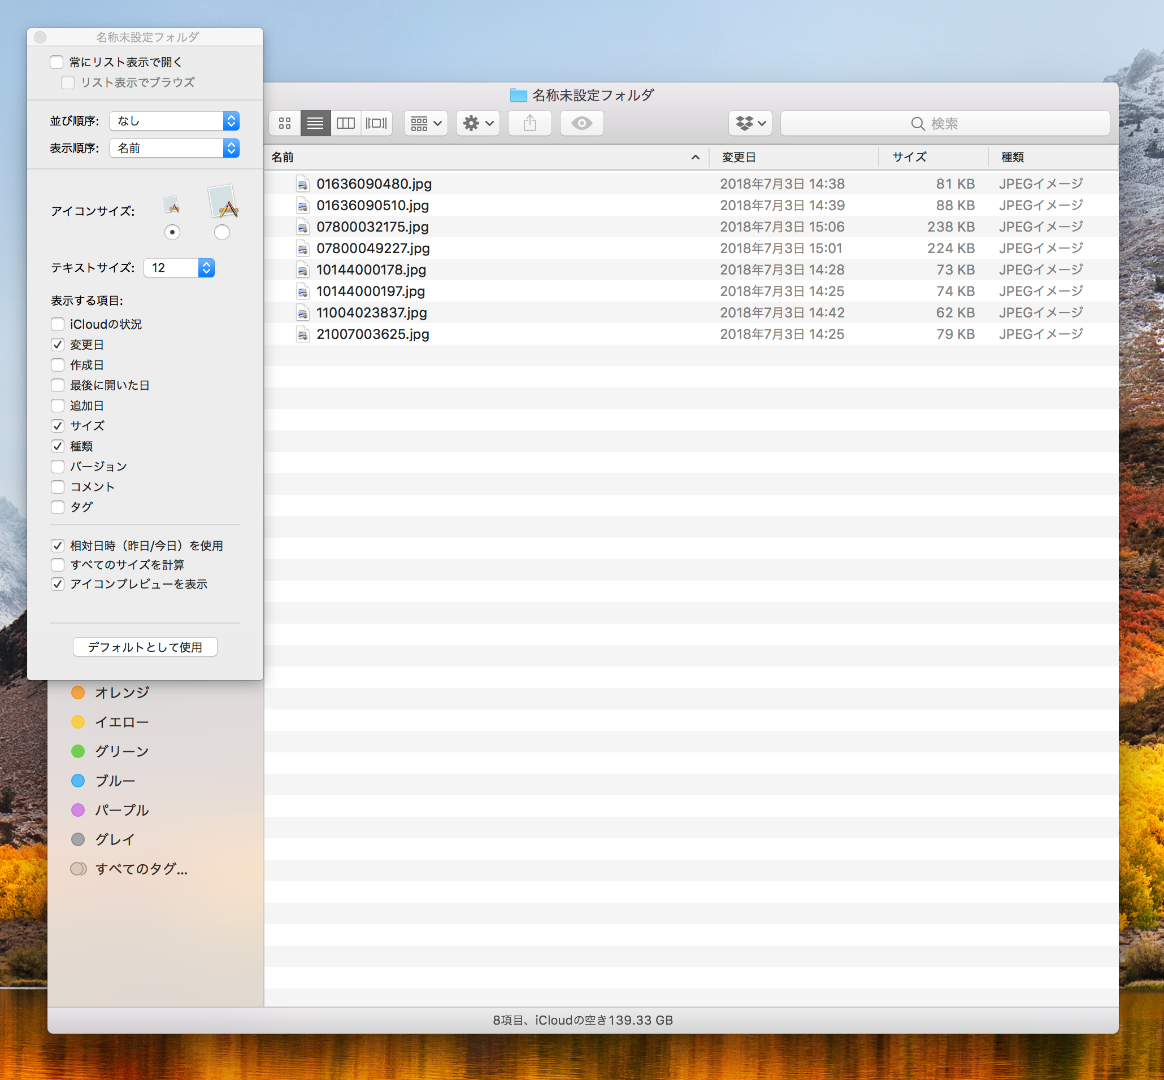Screen dimensions: 1164x1080
Task: Toggle すべてのサイズを計算 checkbox
Action: point(58,565)
